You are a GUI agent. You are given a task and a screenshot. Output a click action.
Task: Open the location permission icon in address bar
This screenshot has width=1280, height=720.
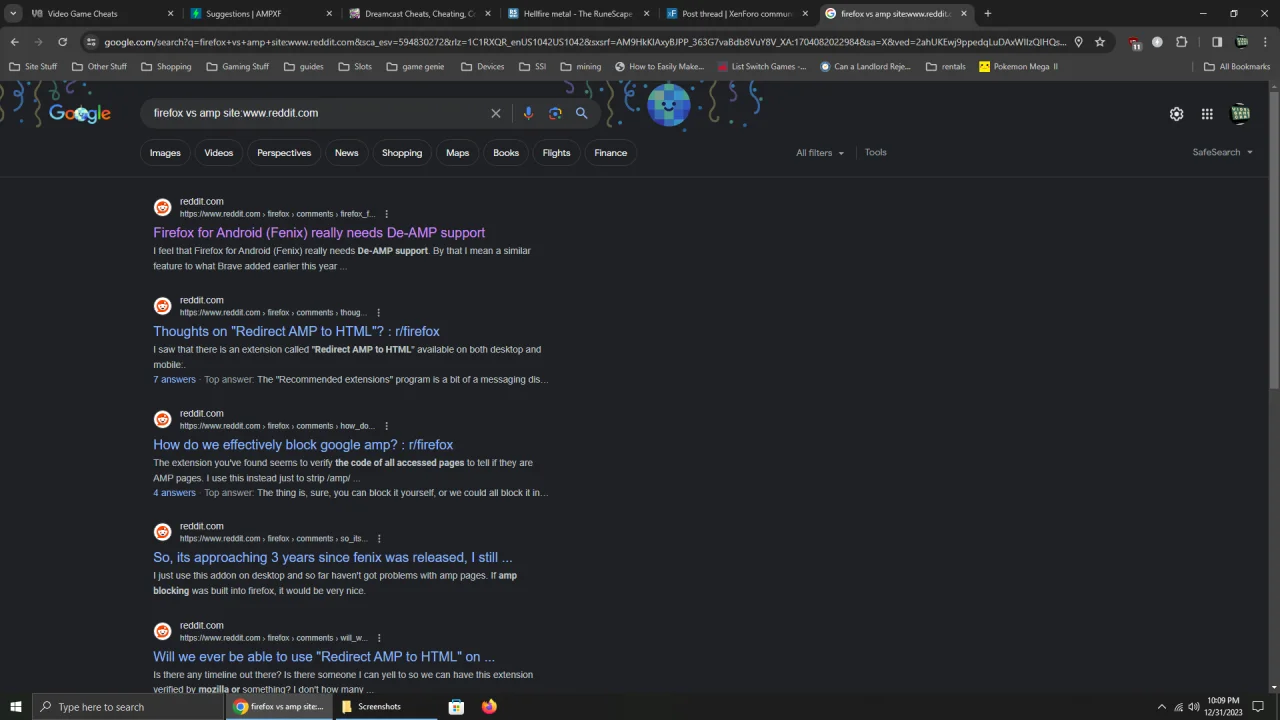coord(1078,42)
